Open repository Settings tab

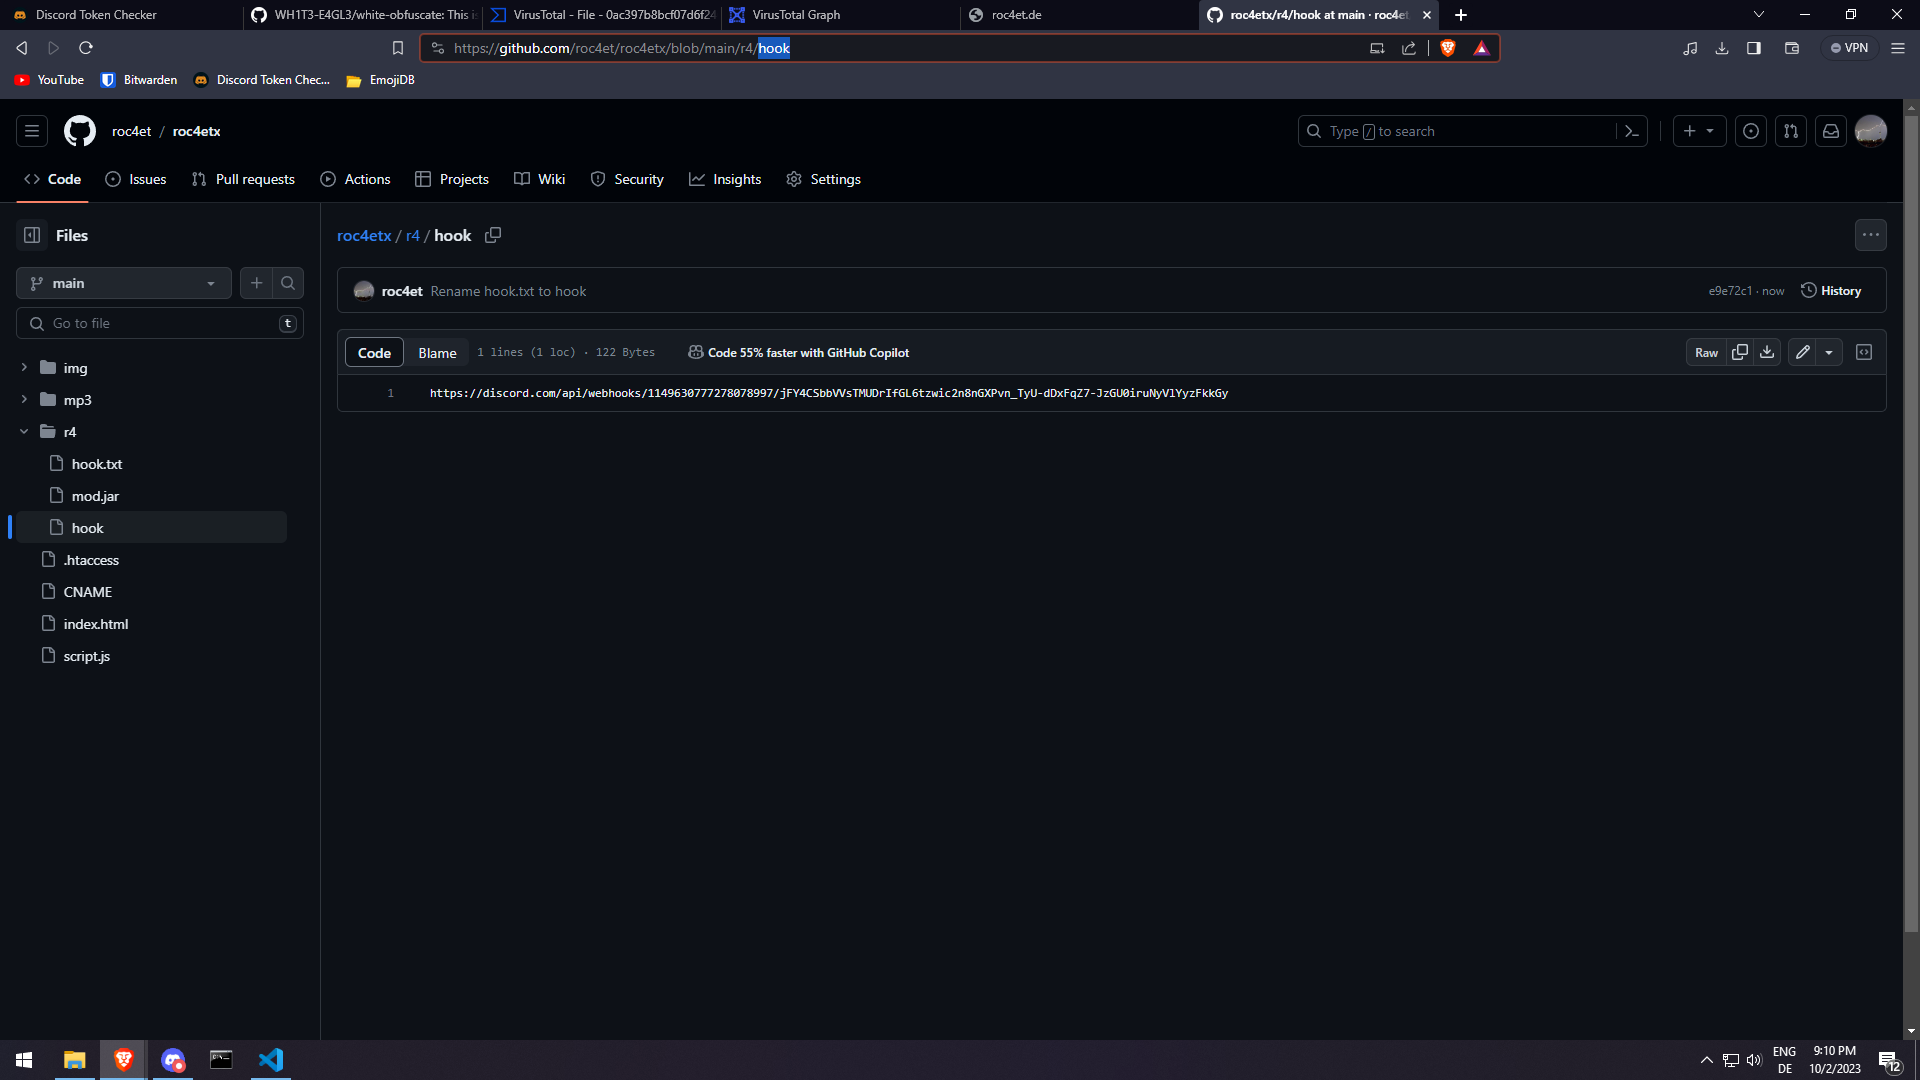[x=823, y=179]
